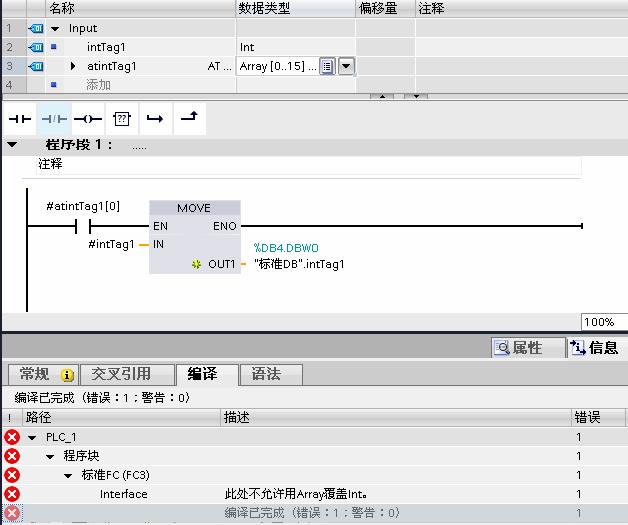The height and width of the screenshot is (525, 628).
Task: Click the add-output star on MOVE box
Action: tap(196, 264)
